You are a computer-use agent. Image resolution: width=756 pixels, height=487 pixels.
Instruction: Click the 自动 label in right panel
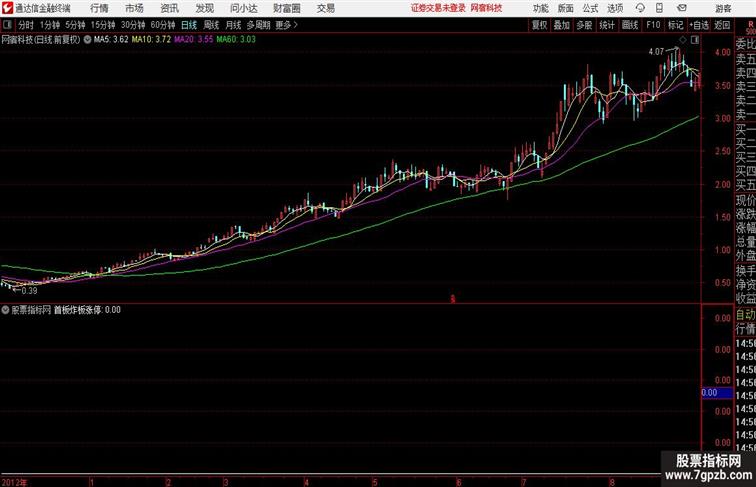(x=745, y=315)
